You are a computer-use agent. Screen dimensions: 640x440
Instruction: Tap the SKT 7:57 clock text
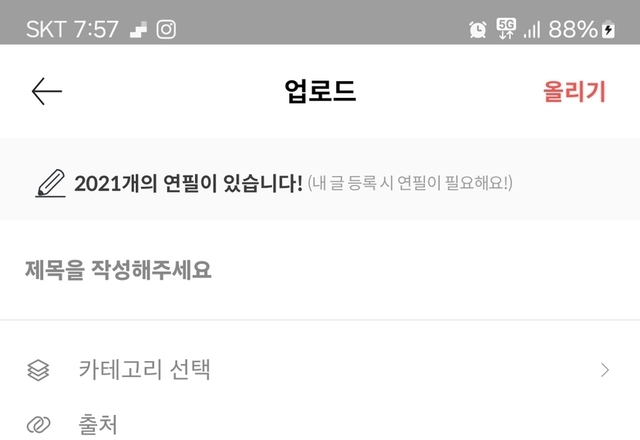click(72, 29)
